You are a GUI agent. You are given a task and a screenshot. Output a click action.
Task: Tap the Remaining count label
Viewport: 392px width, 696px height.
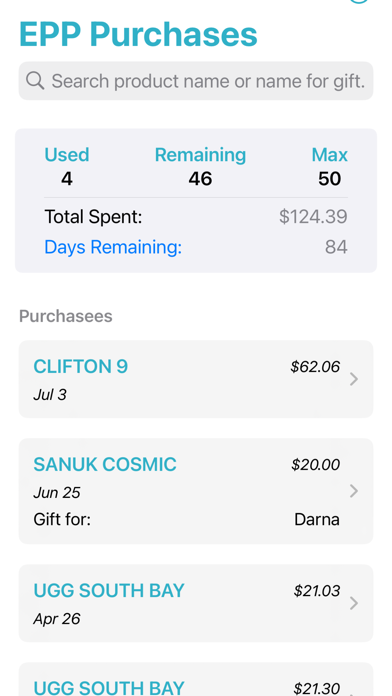tap(200, 155)
